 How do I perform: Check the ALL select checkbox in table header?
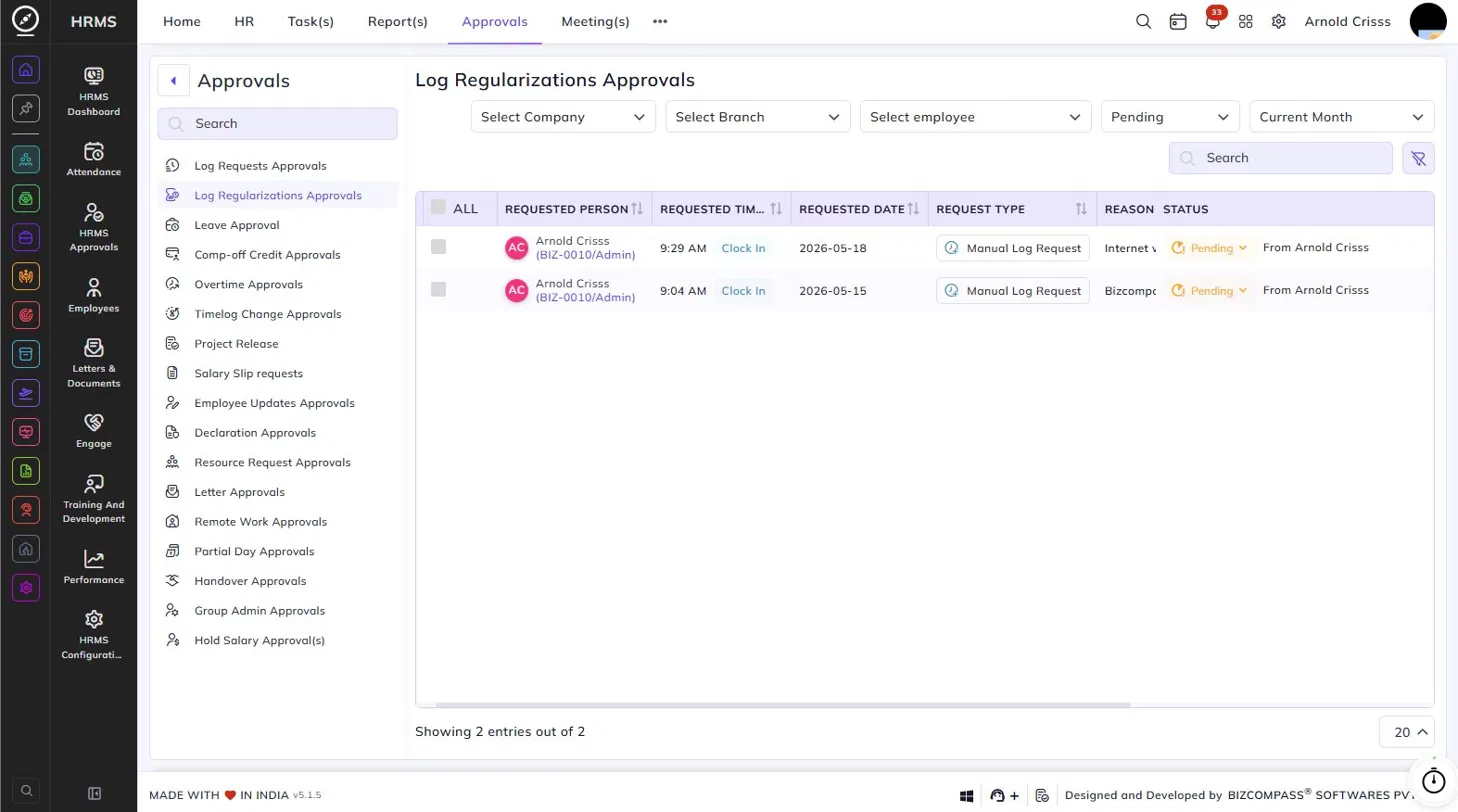tap(438, 208)
